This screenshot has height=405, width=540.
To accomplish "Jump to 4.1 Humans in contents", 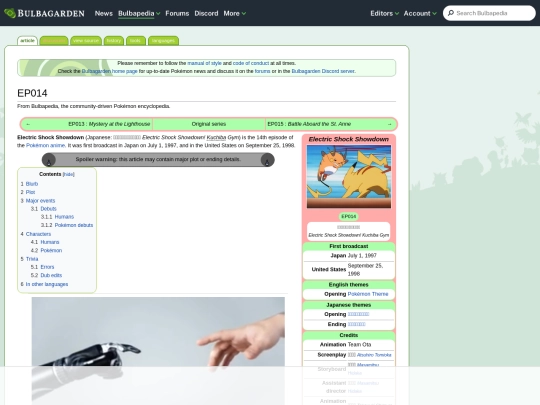I will pos(50,242).
